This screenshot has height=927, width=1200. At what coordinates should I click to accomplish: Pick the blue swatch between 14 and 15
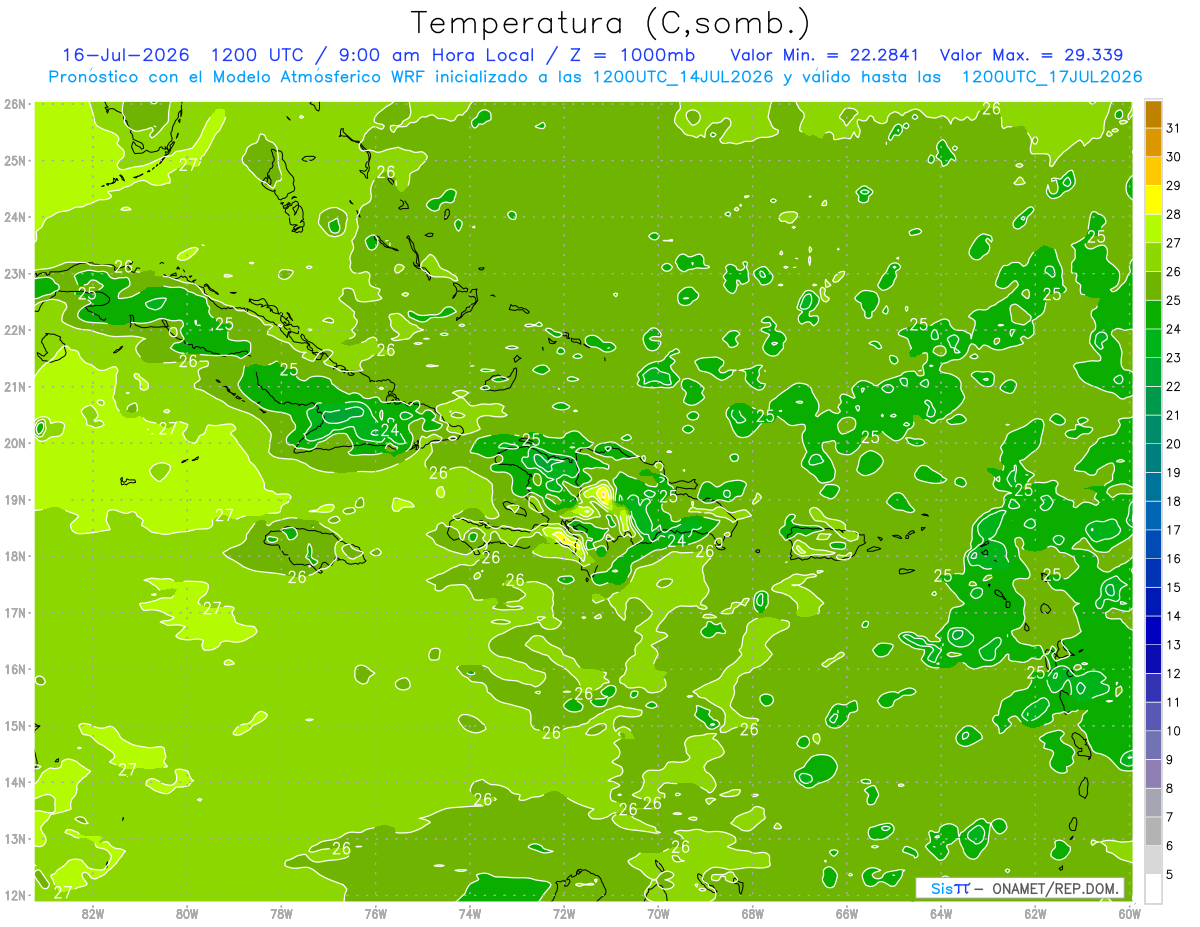[x=1153, y=601]
